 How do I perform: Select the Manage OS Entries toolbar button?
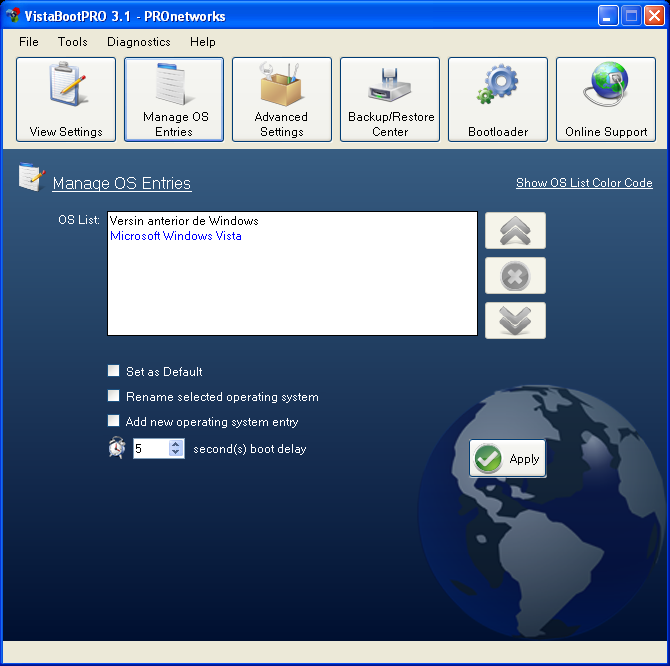coord(174,99)
